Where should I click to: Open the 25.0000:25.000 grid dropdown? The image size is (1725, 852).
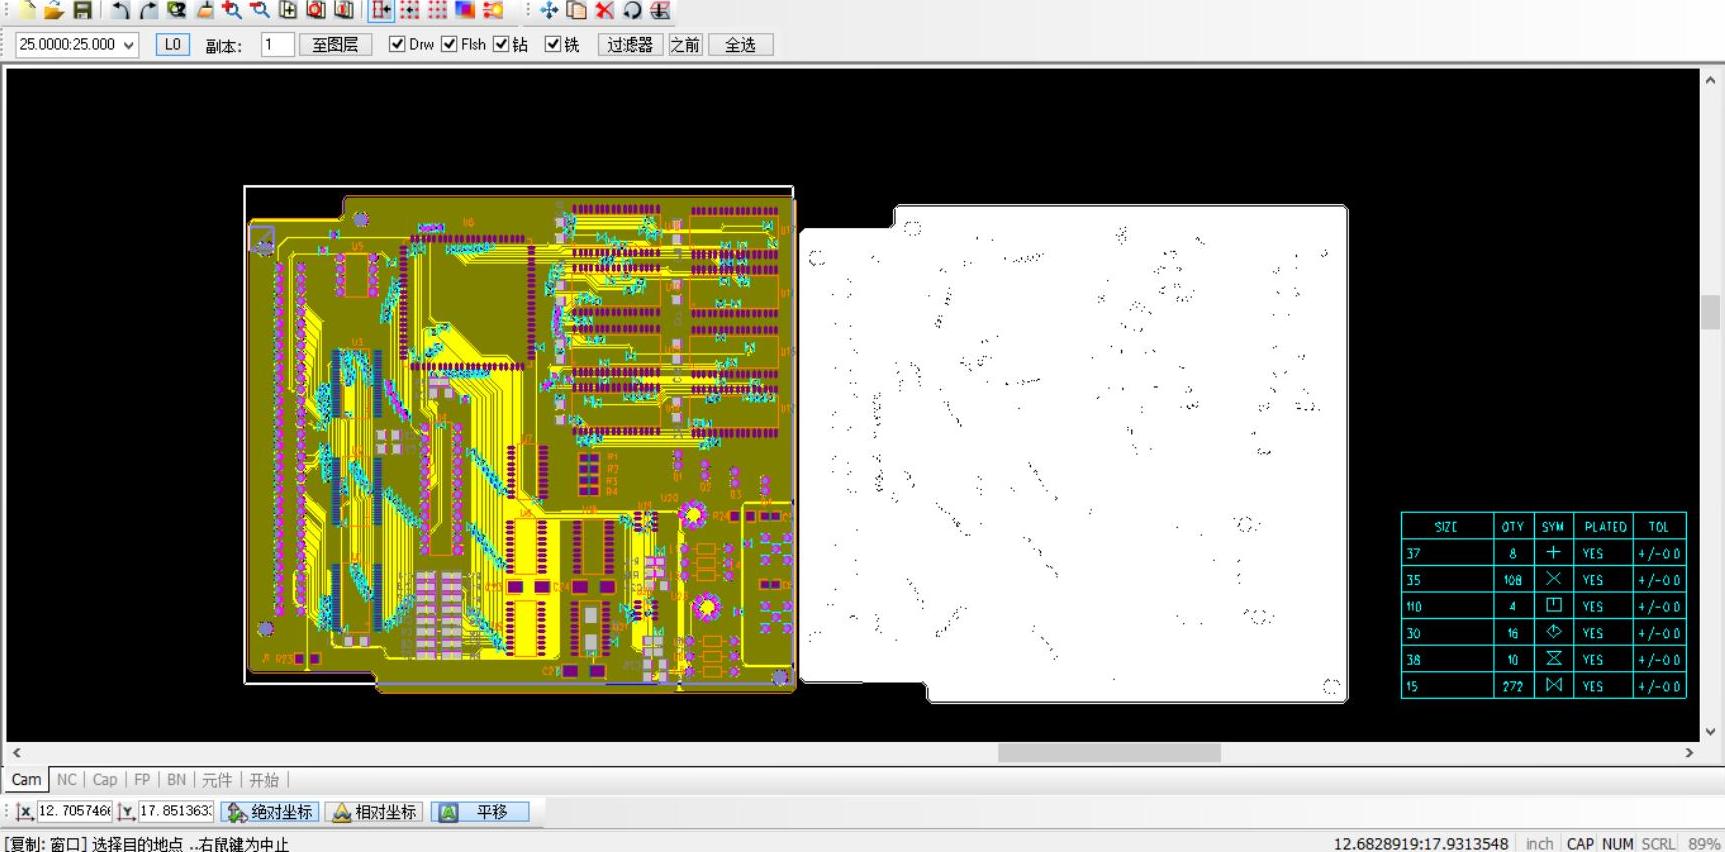[x=128, y=45]
